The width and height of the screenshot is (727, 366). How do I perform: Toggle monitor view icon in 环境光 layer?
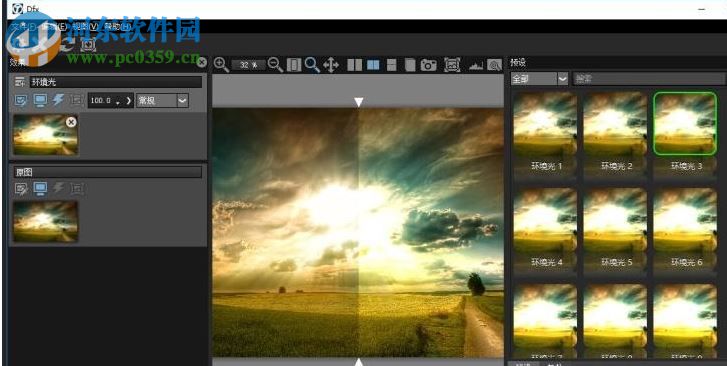(x=40, y=100)
